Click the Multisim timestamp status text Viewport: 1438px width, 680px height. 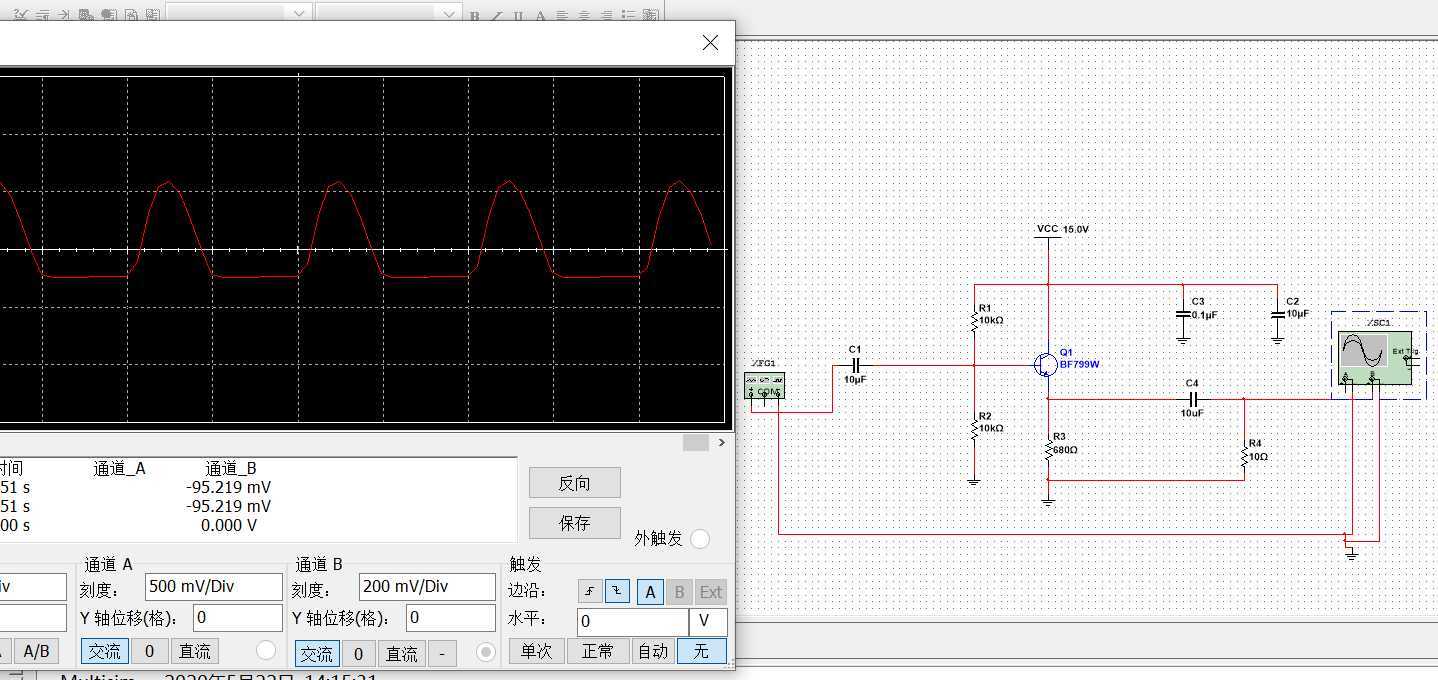click(x=219, y=676)
